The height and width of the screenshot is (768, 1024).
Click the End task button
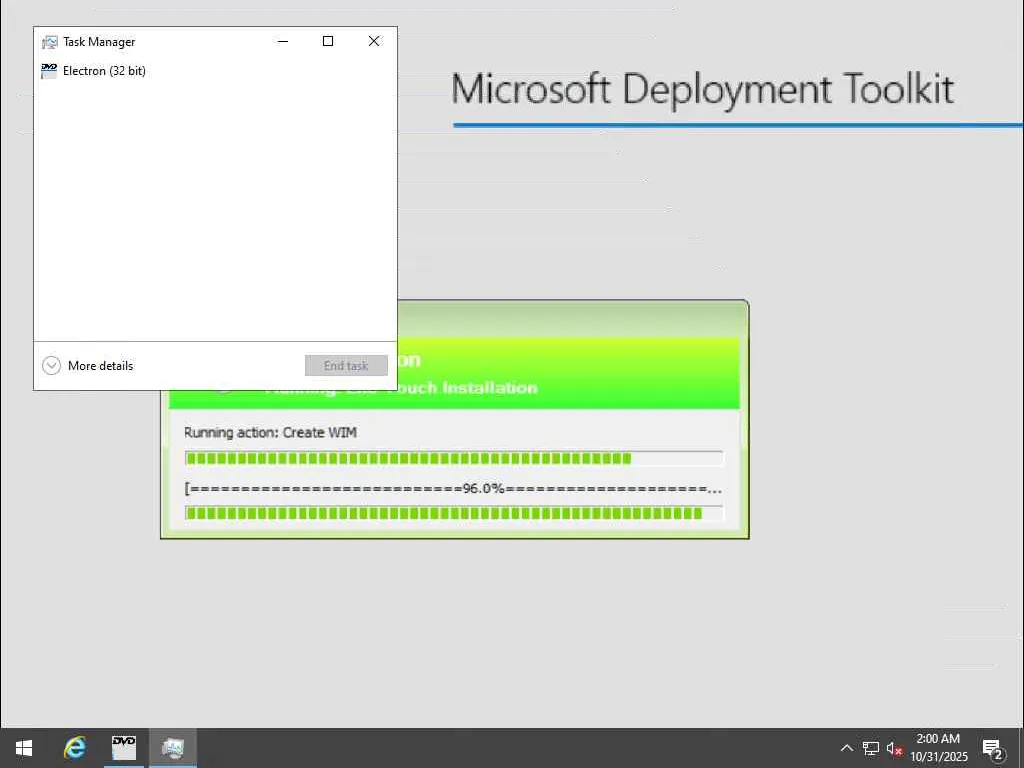(x=346, y=366)
